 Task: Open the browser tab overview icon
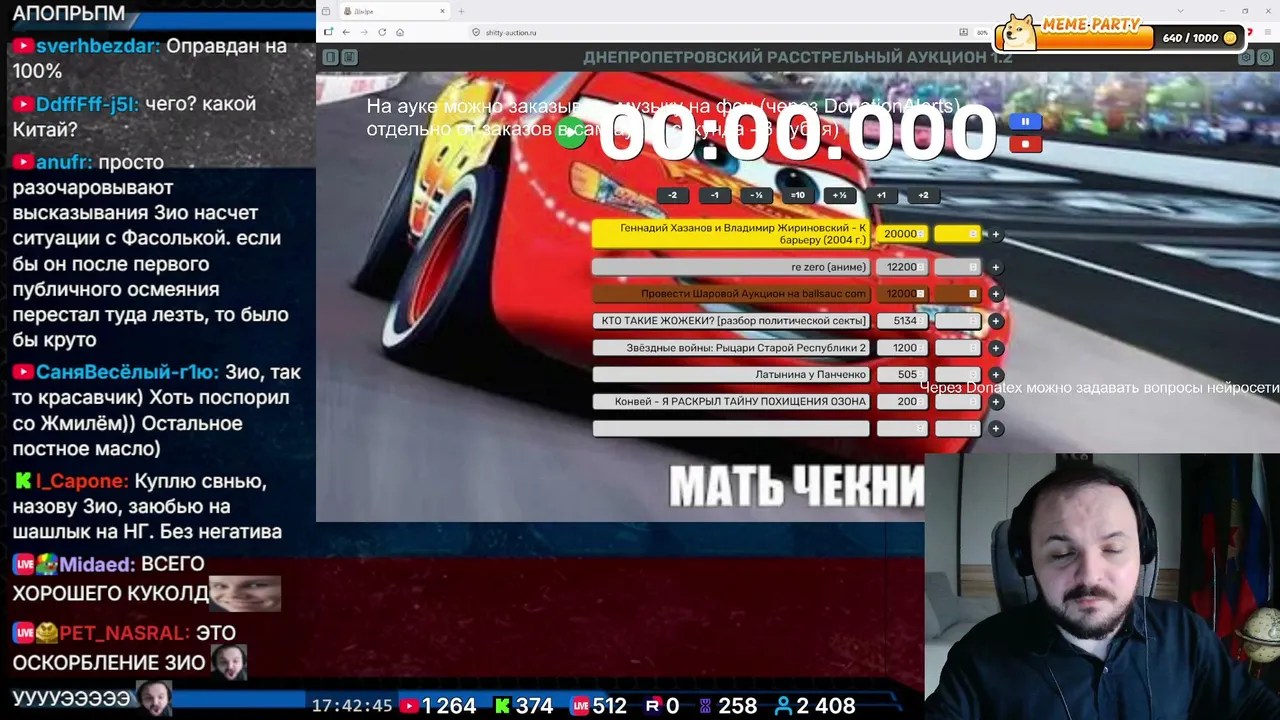326,11
